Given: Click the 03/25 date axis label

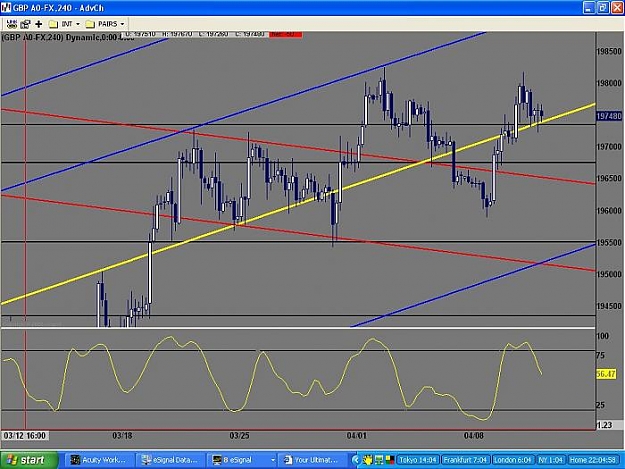Looking at the screenshot, I should click(x=239, y=436).
